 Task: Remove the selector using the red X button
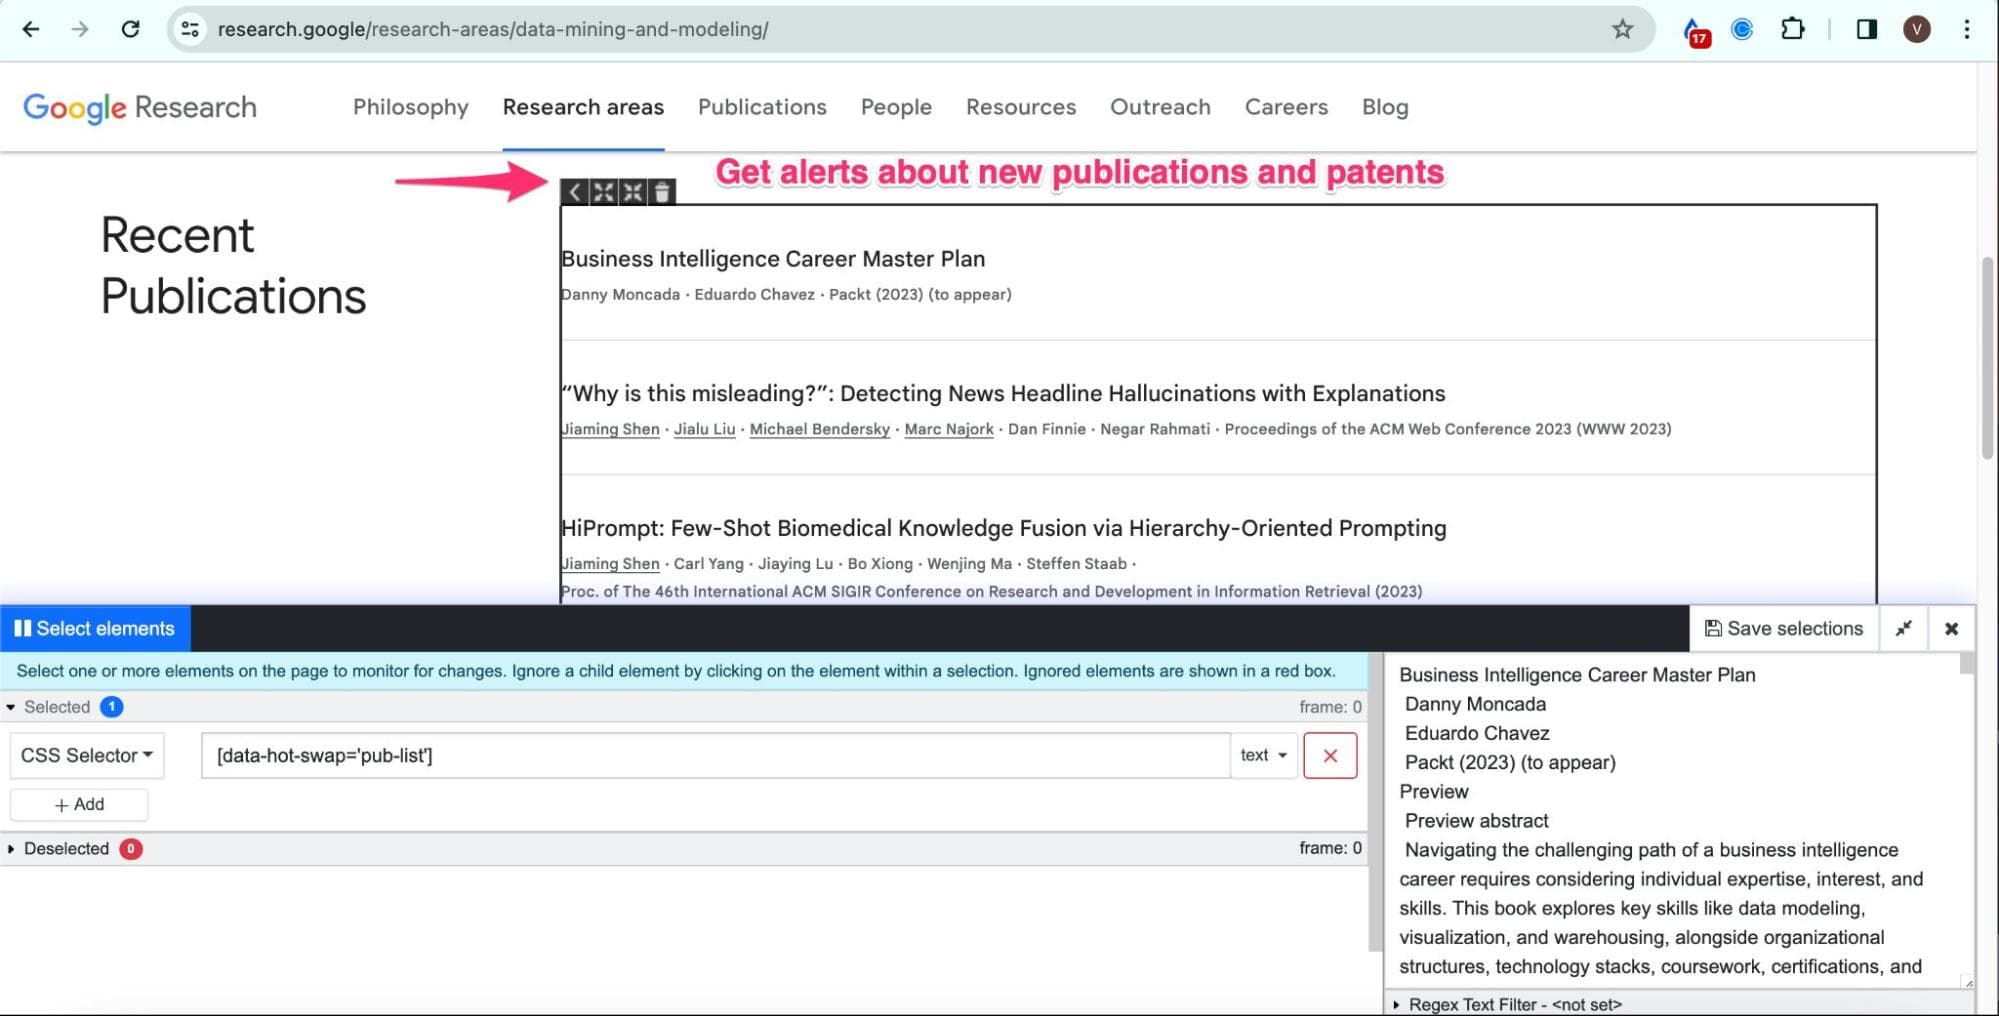(x=1330, y=755)
